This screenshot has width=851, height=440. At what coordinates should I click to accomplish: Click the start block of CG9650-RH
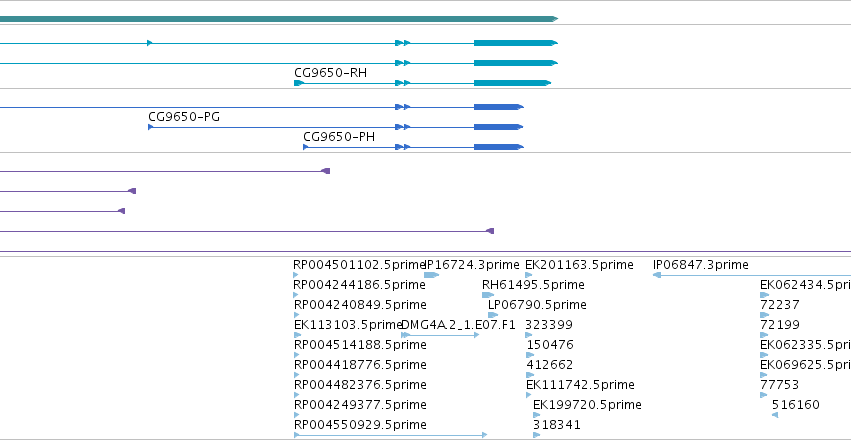tap(298, 83)
